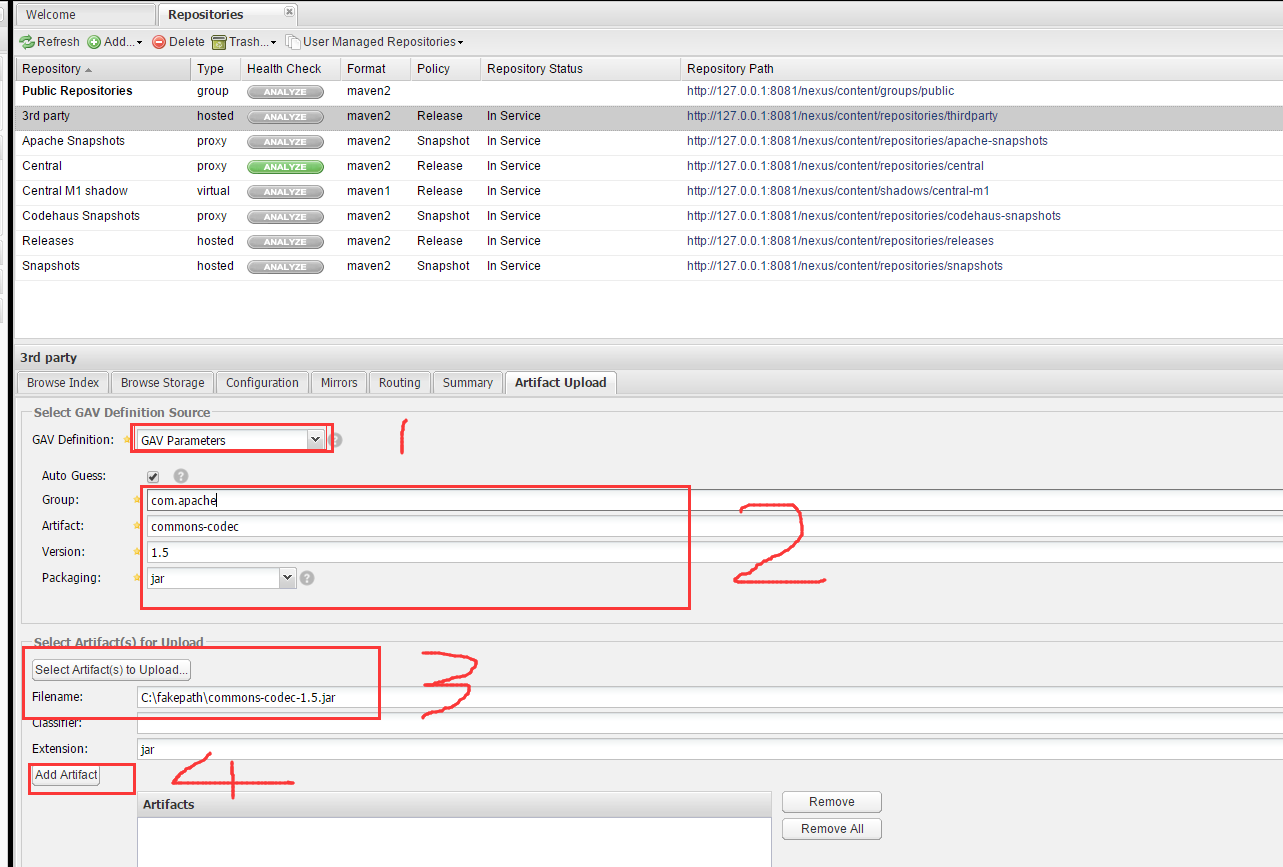Click Analyze button for Apache Snapshots
The image size is (1283, 867).
pyautogui.click(x=285, y=142)
